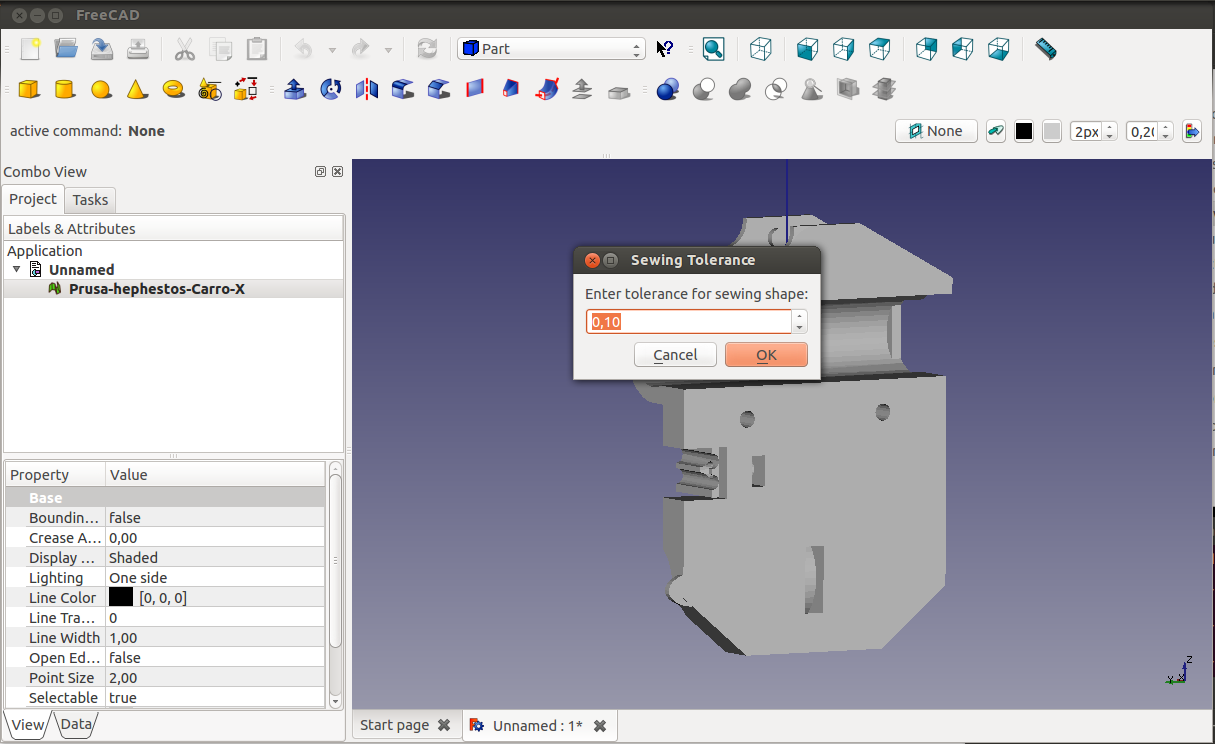Image resolution: width=1215 pixels, height=744 pixels.
Task: Toggle construction mode in the Draft toolbar
Action: [995, 131]
